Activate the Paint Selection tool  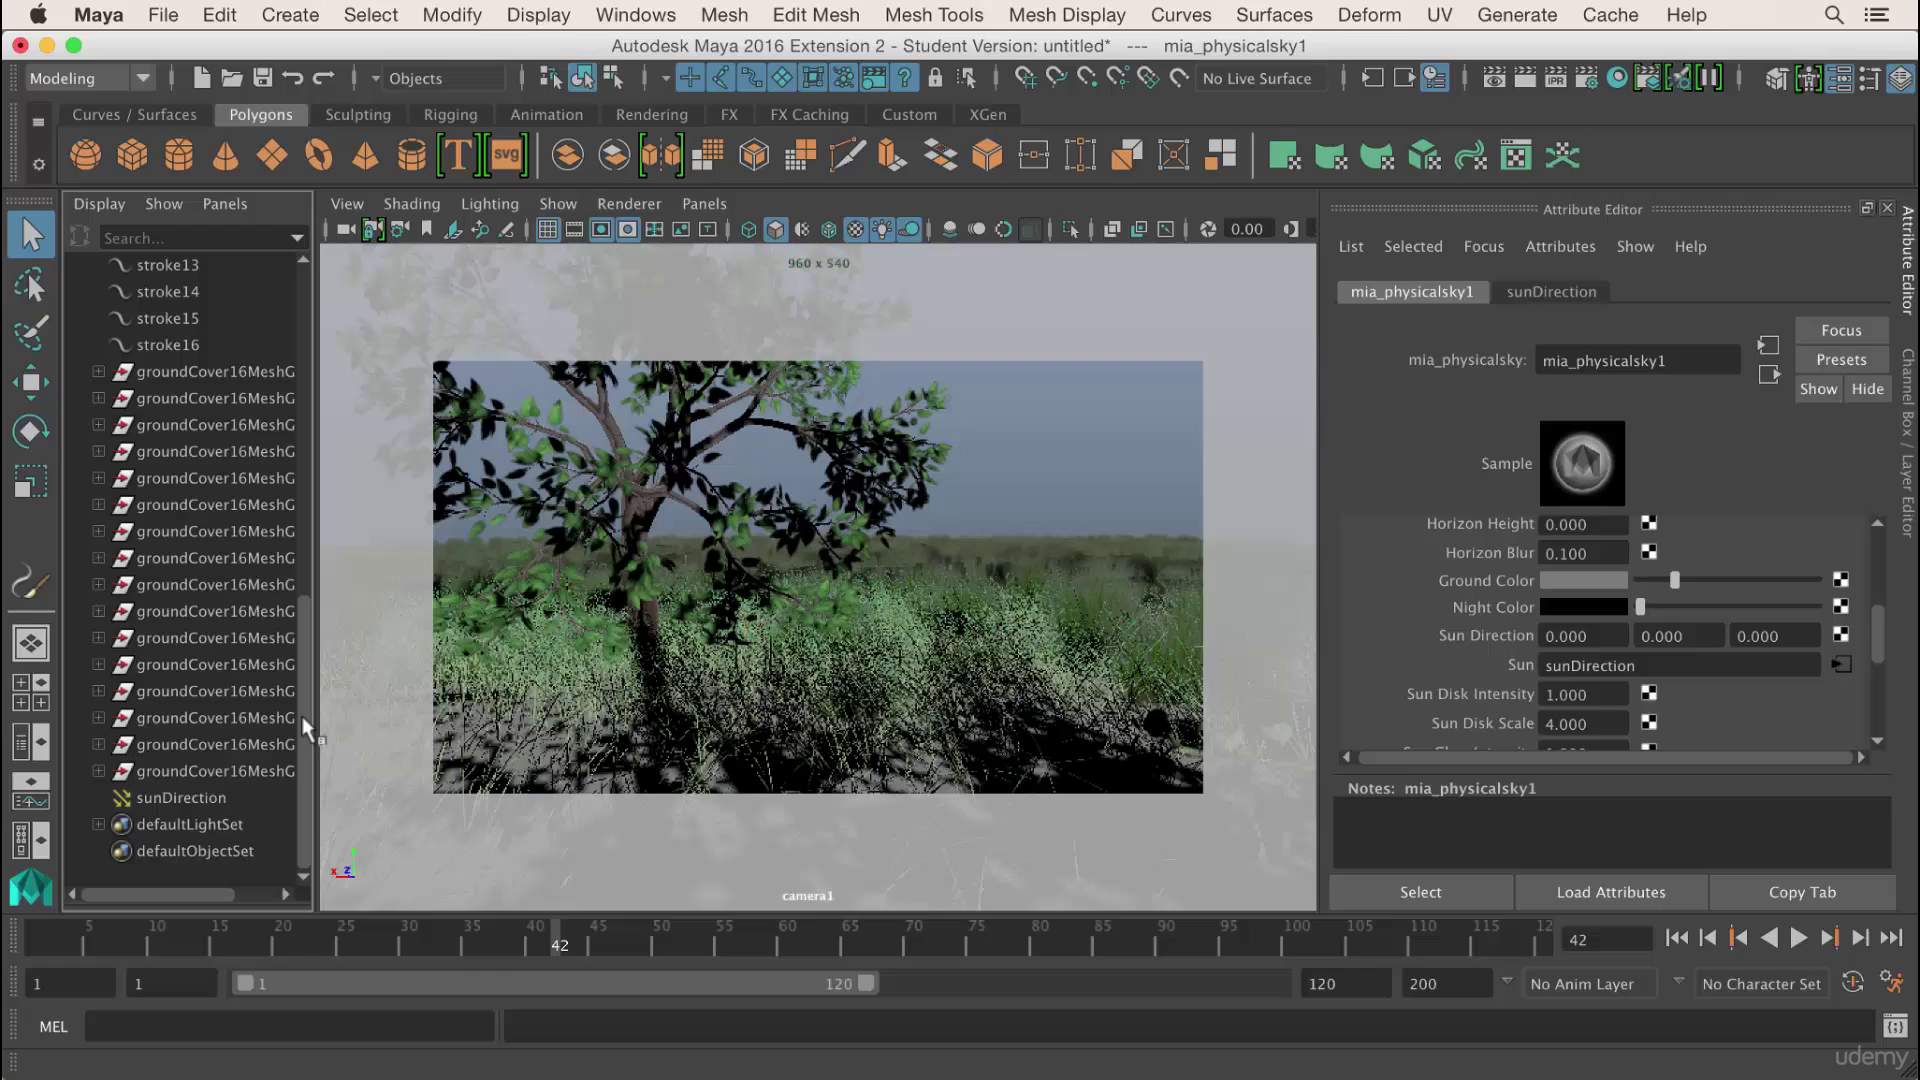[x=31, y=334]
